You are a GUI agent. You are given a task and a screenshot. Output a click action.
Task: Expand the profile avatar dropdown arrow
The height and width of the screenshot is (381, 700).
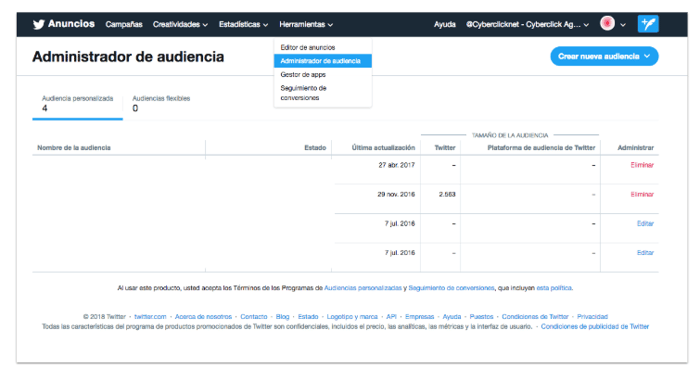(x=623, y=25)
